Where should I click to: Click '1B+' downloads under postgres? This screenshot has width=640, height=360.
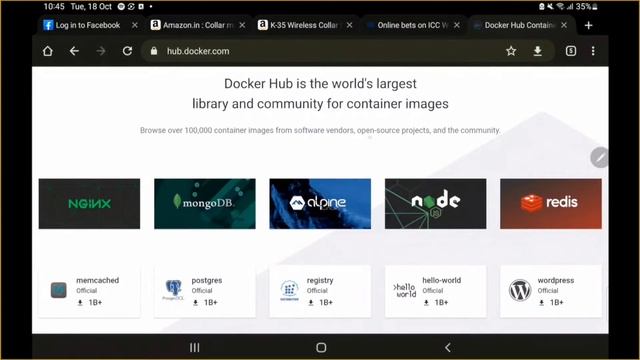point(211,302)
